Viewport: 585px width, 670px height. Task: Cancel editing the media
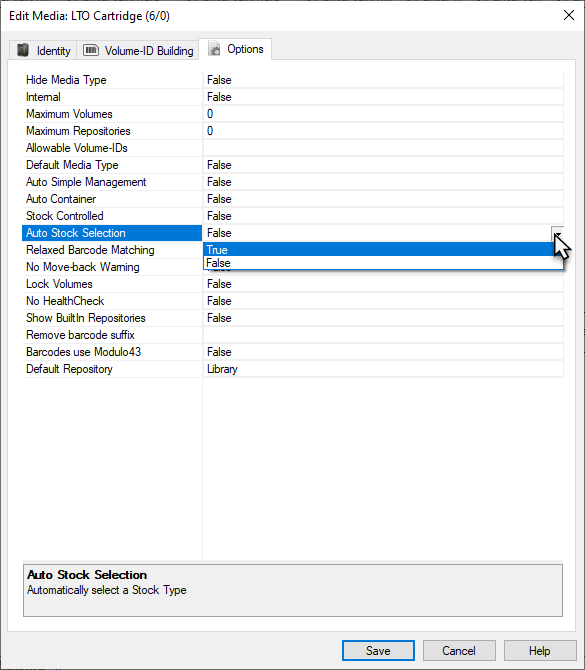click(x=459, y=650)
